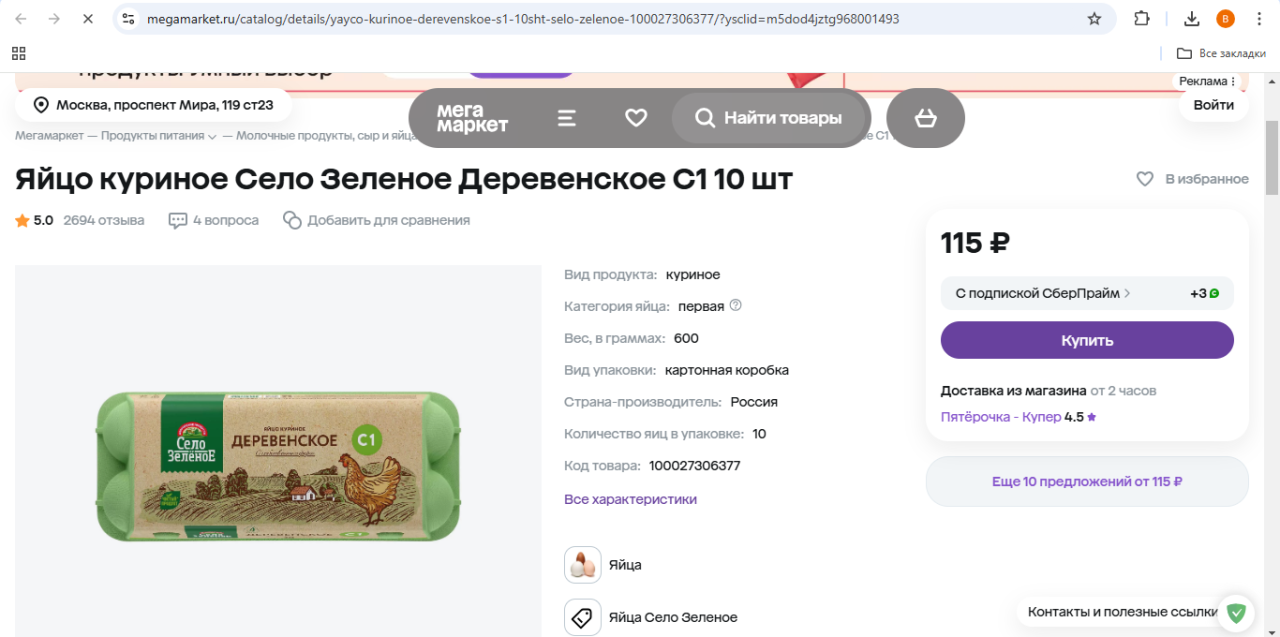Open the catalog hamburger menu
This screenshot has height=637, width=1280.
[566, 118]
